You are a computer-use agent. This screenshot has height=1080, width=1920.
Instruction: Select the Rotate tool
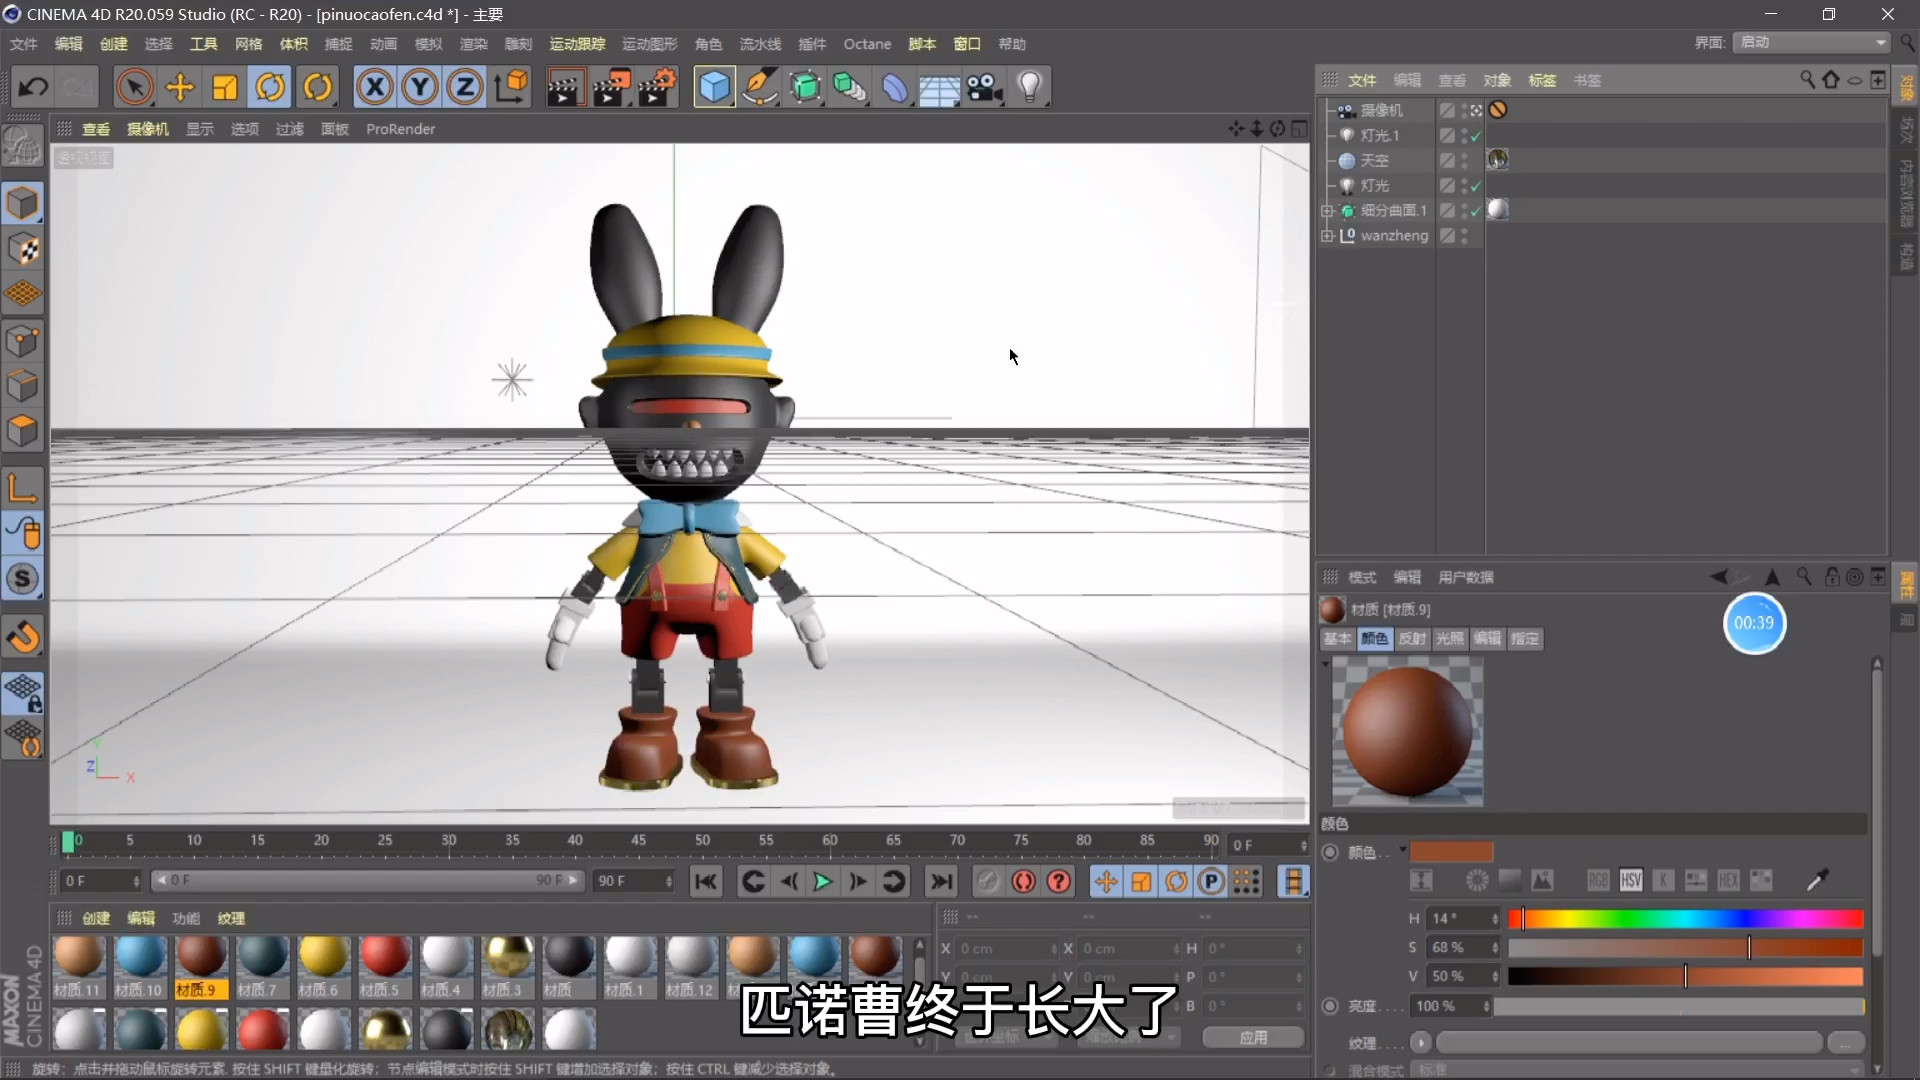coord(270,87)
